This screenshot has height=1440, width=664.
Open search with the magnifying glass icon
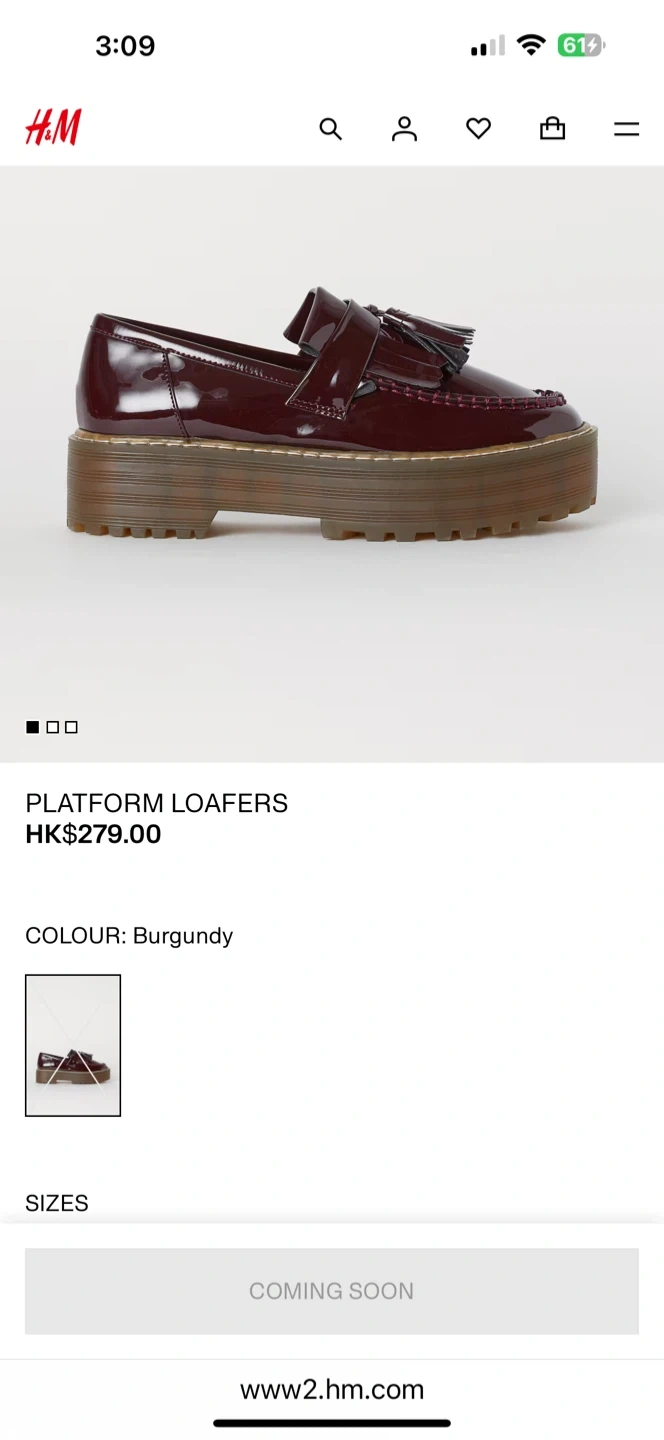click(x=330, y=128)
